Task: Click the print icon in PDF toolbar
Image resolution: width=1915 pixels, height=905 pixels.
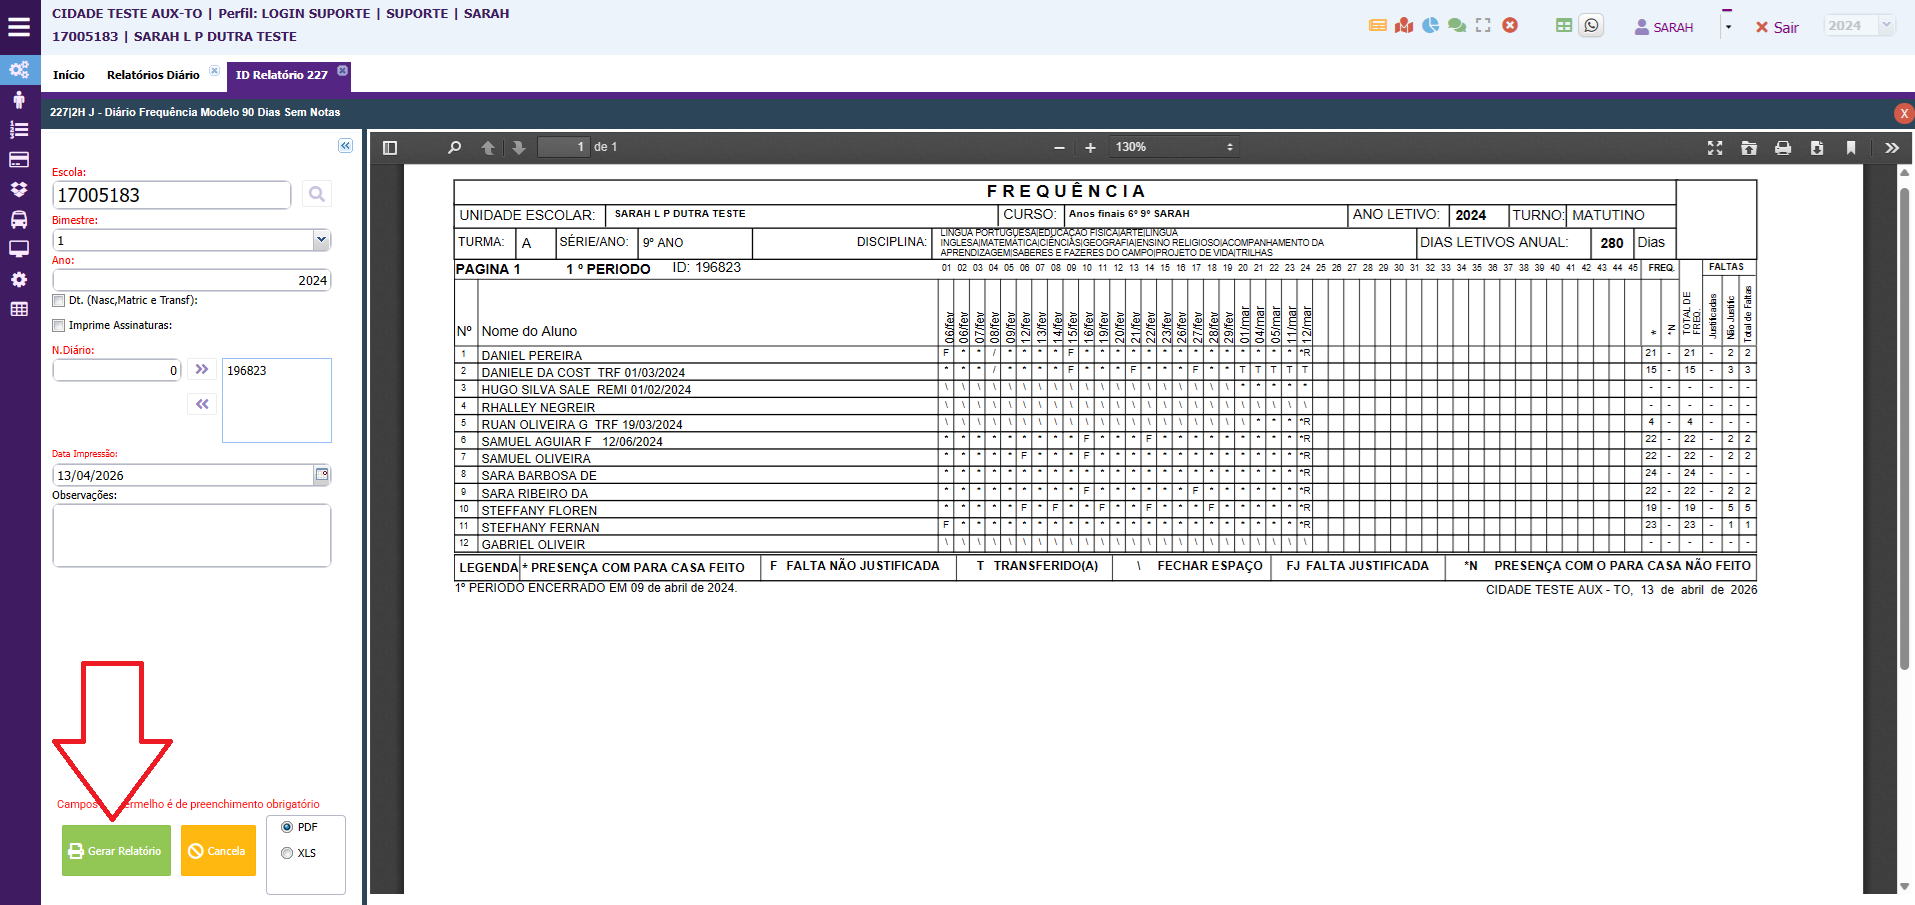Action: tap(1782, 148)
